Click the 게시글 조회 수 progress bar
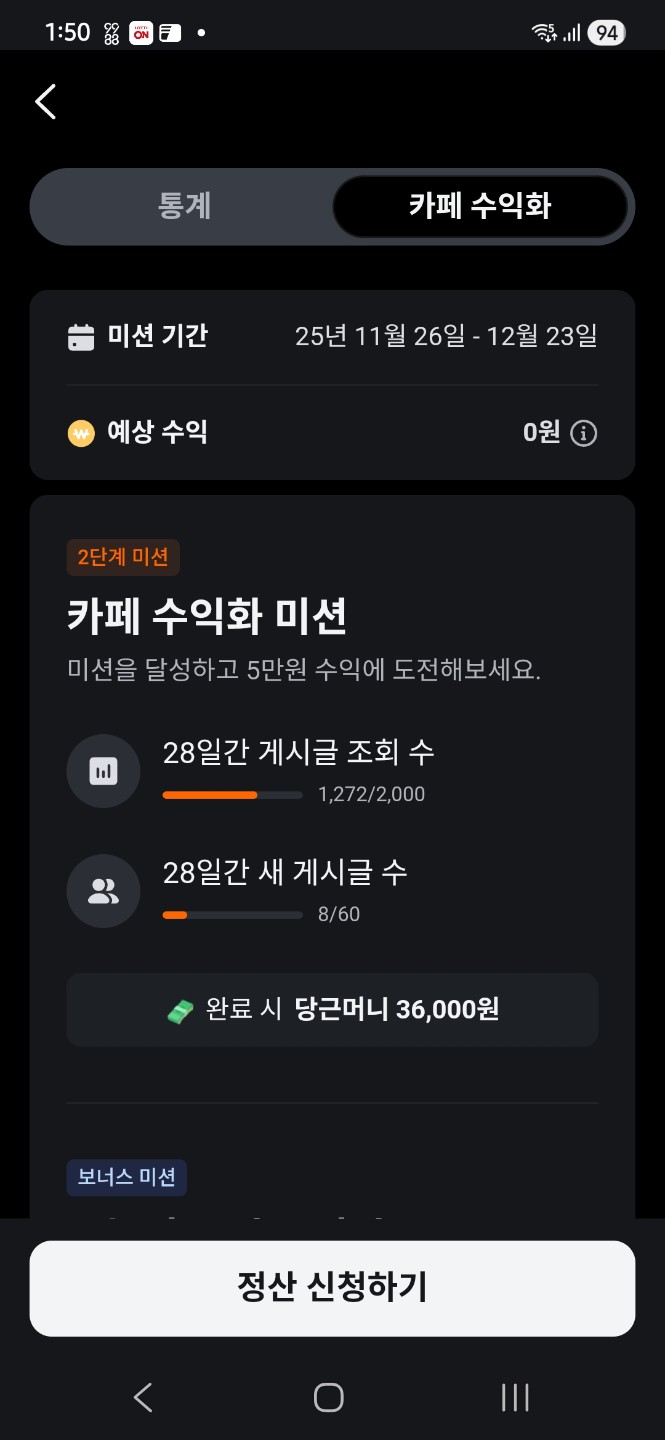665x1440 pixels. point(232,795)
